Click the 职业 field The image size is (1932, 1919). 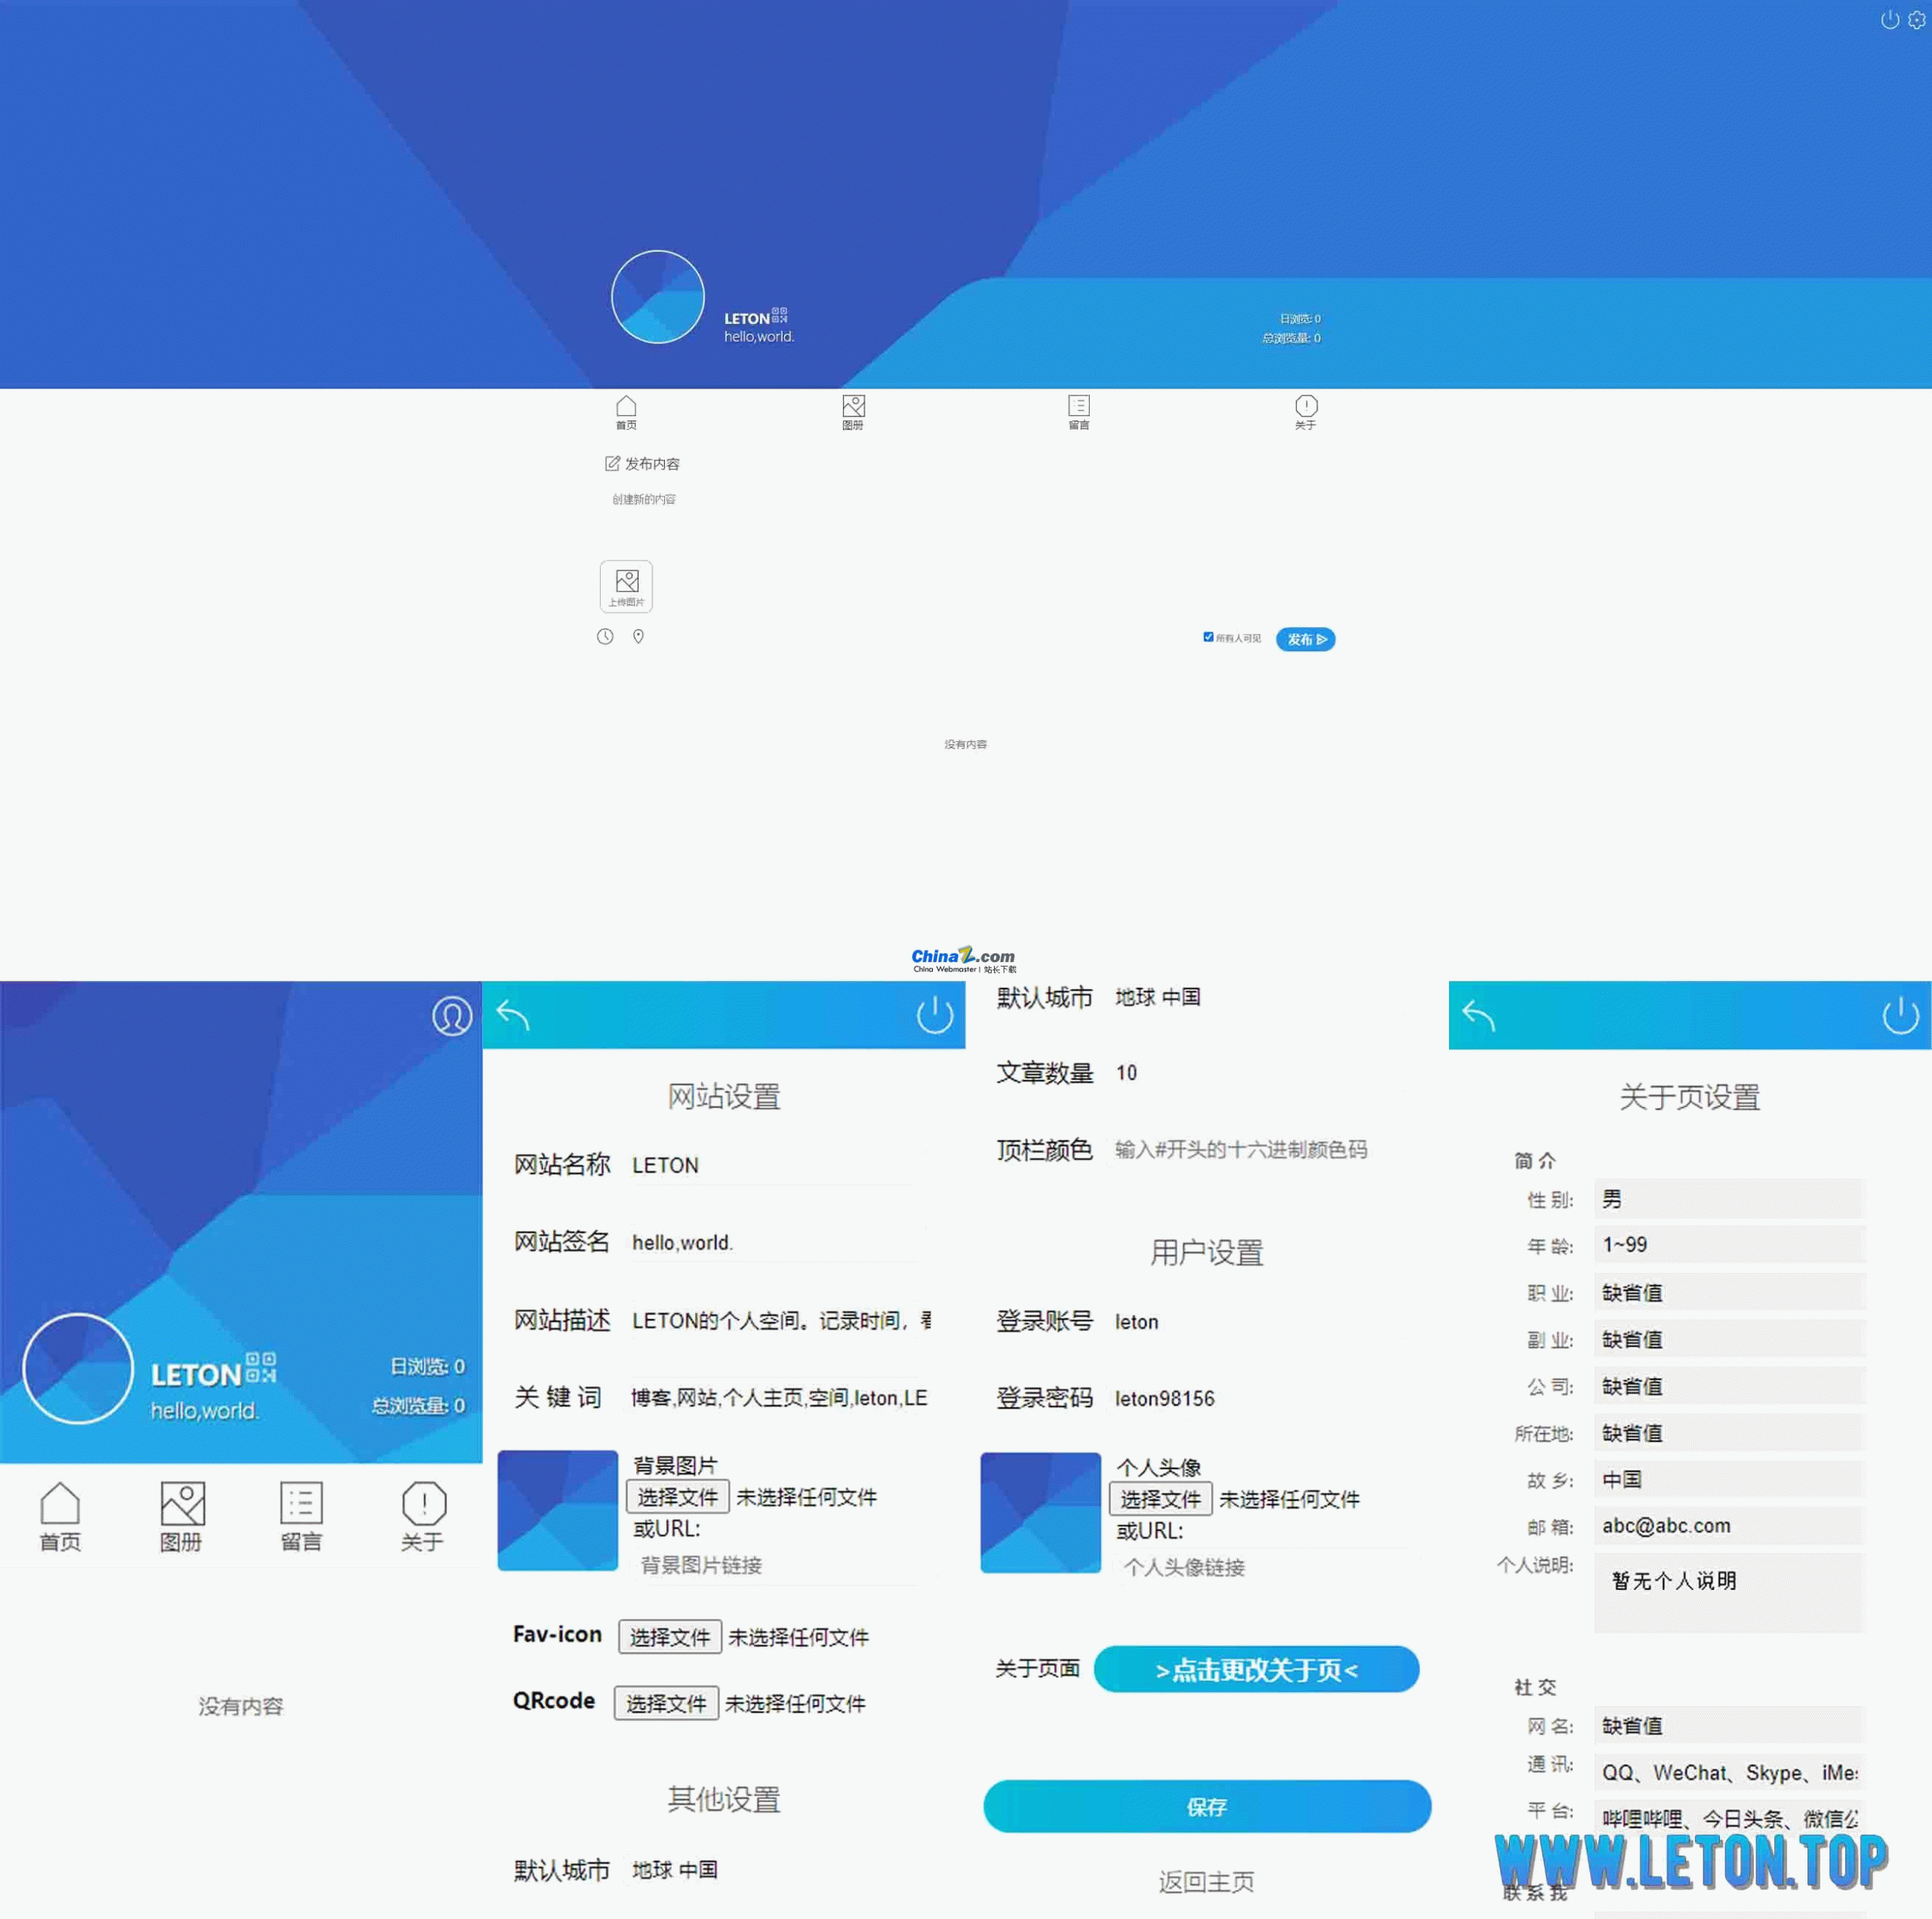(x=1730, y=1292)
